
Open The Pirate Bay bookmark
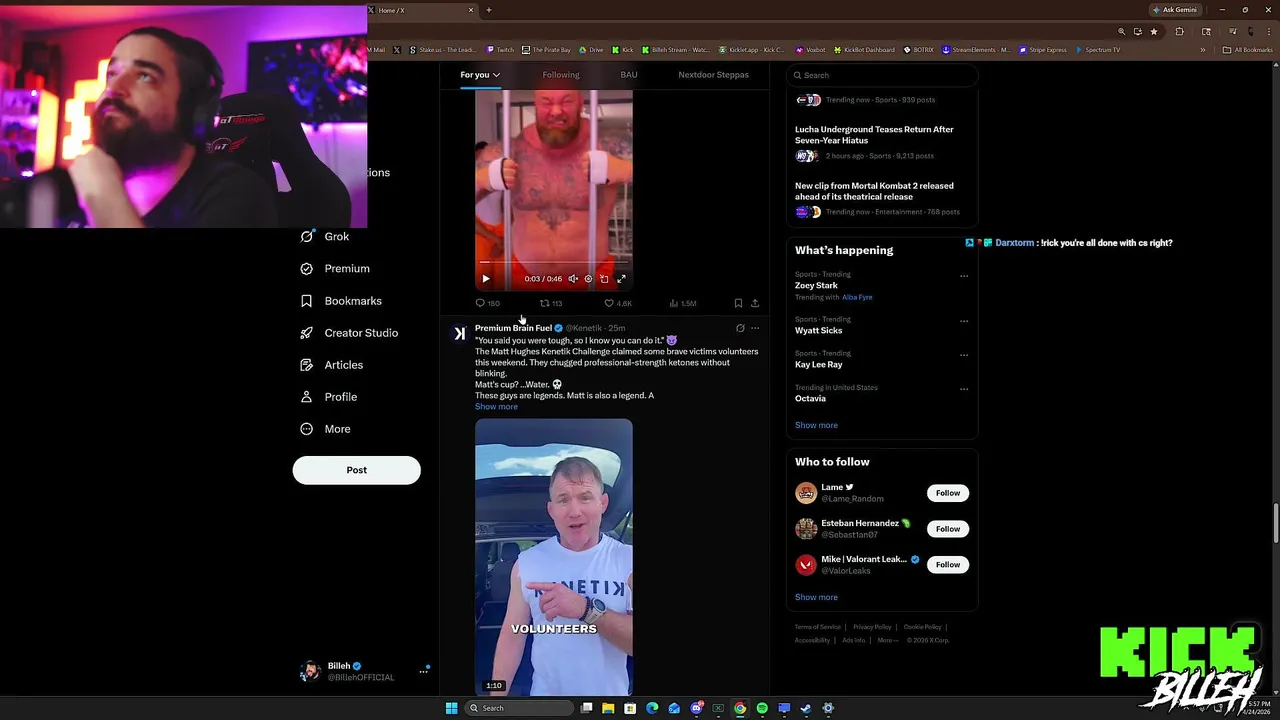point(546,50)
